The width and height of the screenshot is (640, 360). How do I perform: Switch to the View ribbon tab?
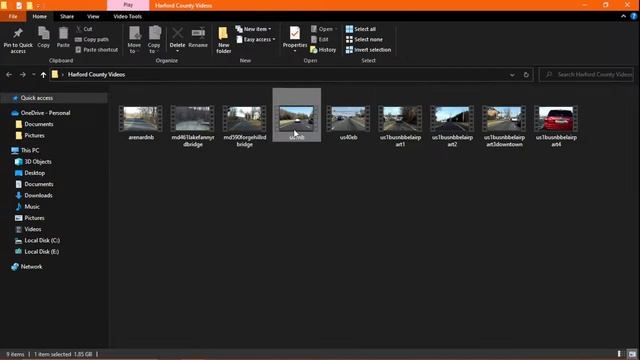click(x=93, y=16)
